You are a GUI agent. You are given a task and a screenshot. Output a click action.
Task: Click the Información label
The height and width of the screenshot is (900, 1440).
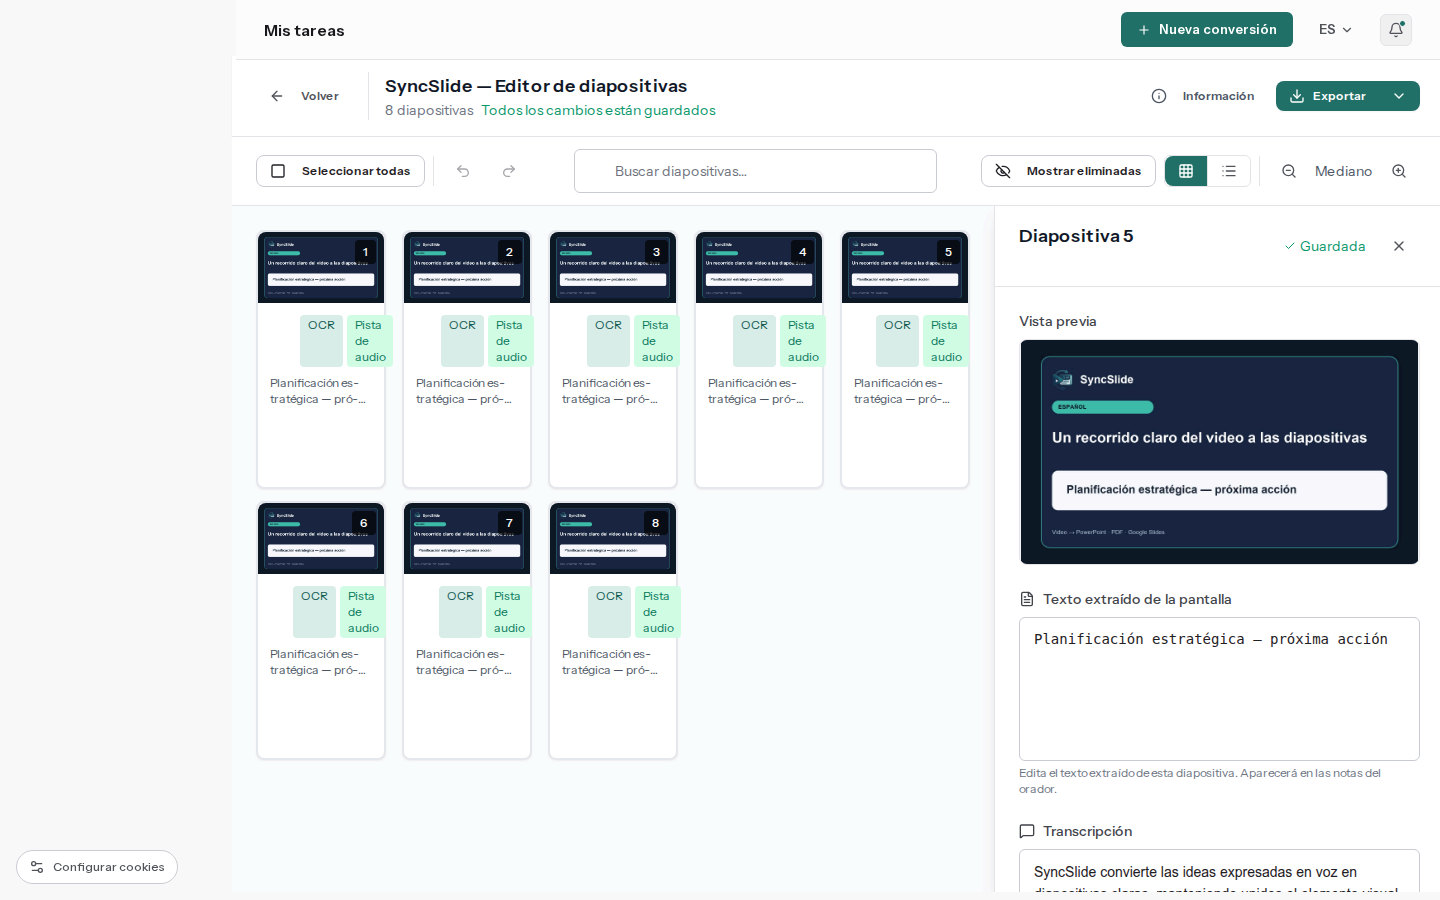pyautogui.click(x=1218, y=96)
